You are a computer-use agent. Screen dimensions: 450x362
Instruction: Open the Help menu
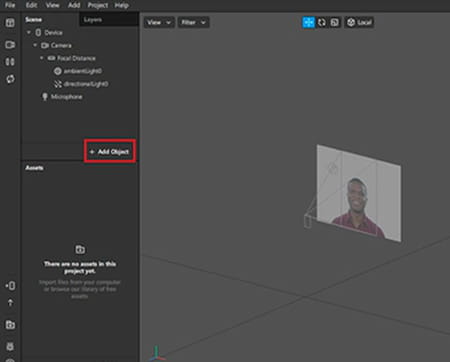pos(121,5)
